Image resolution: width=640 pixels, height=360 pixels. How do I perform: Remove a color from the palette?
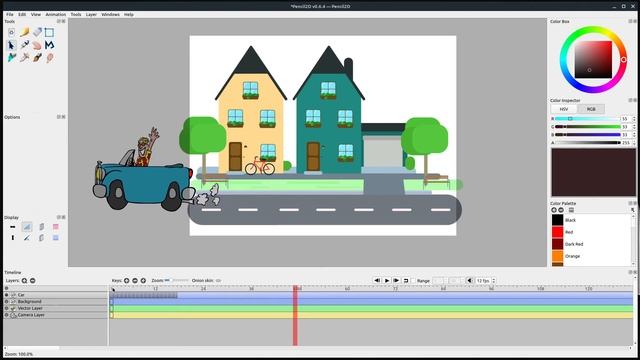(x=561, y=210)
